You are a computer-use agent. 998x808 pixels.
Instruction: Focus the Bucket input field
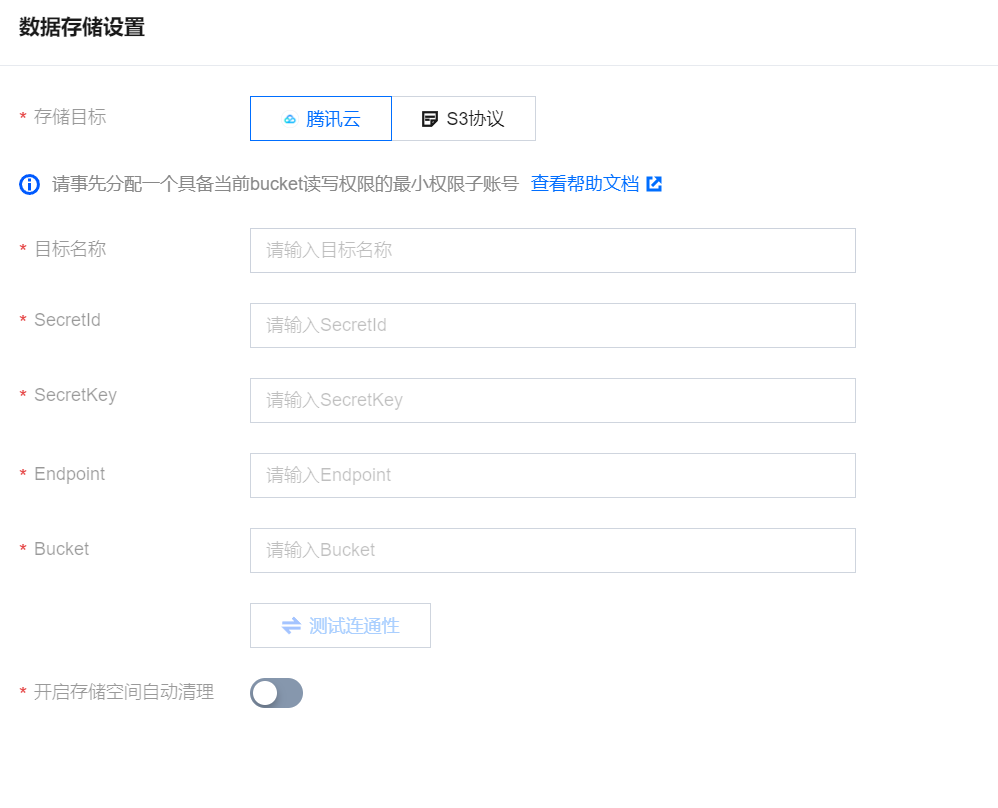[x=552, y=550]
